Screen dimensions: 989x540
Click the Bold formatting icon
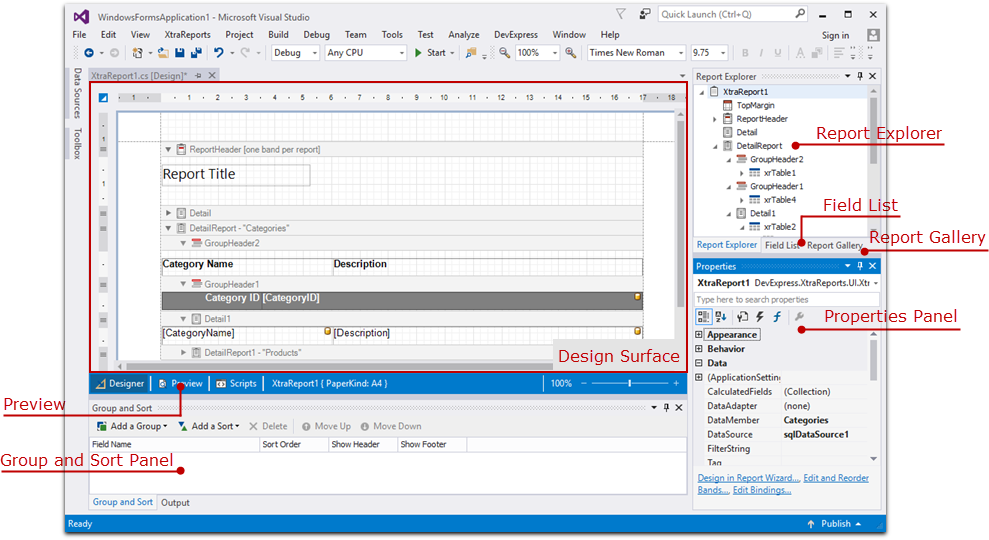coord(745,53)
